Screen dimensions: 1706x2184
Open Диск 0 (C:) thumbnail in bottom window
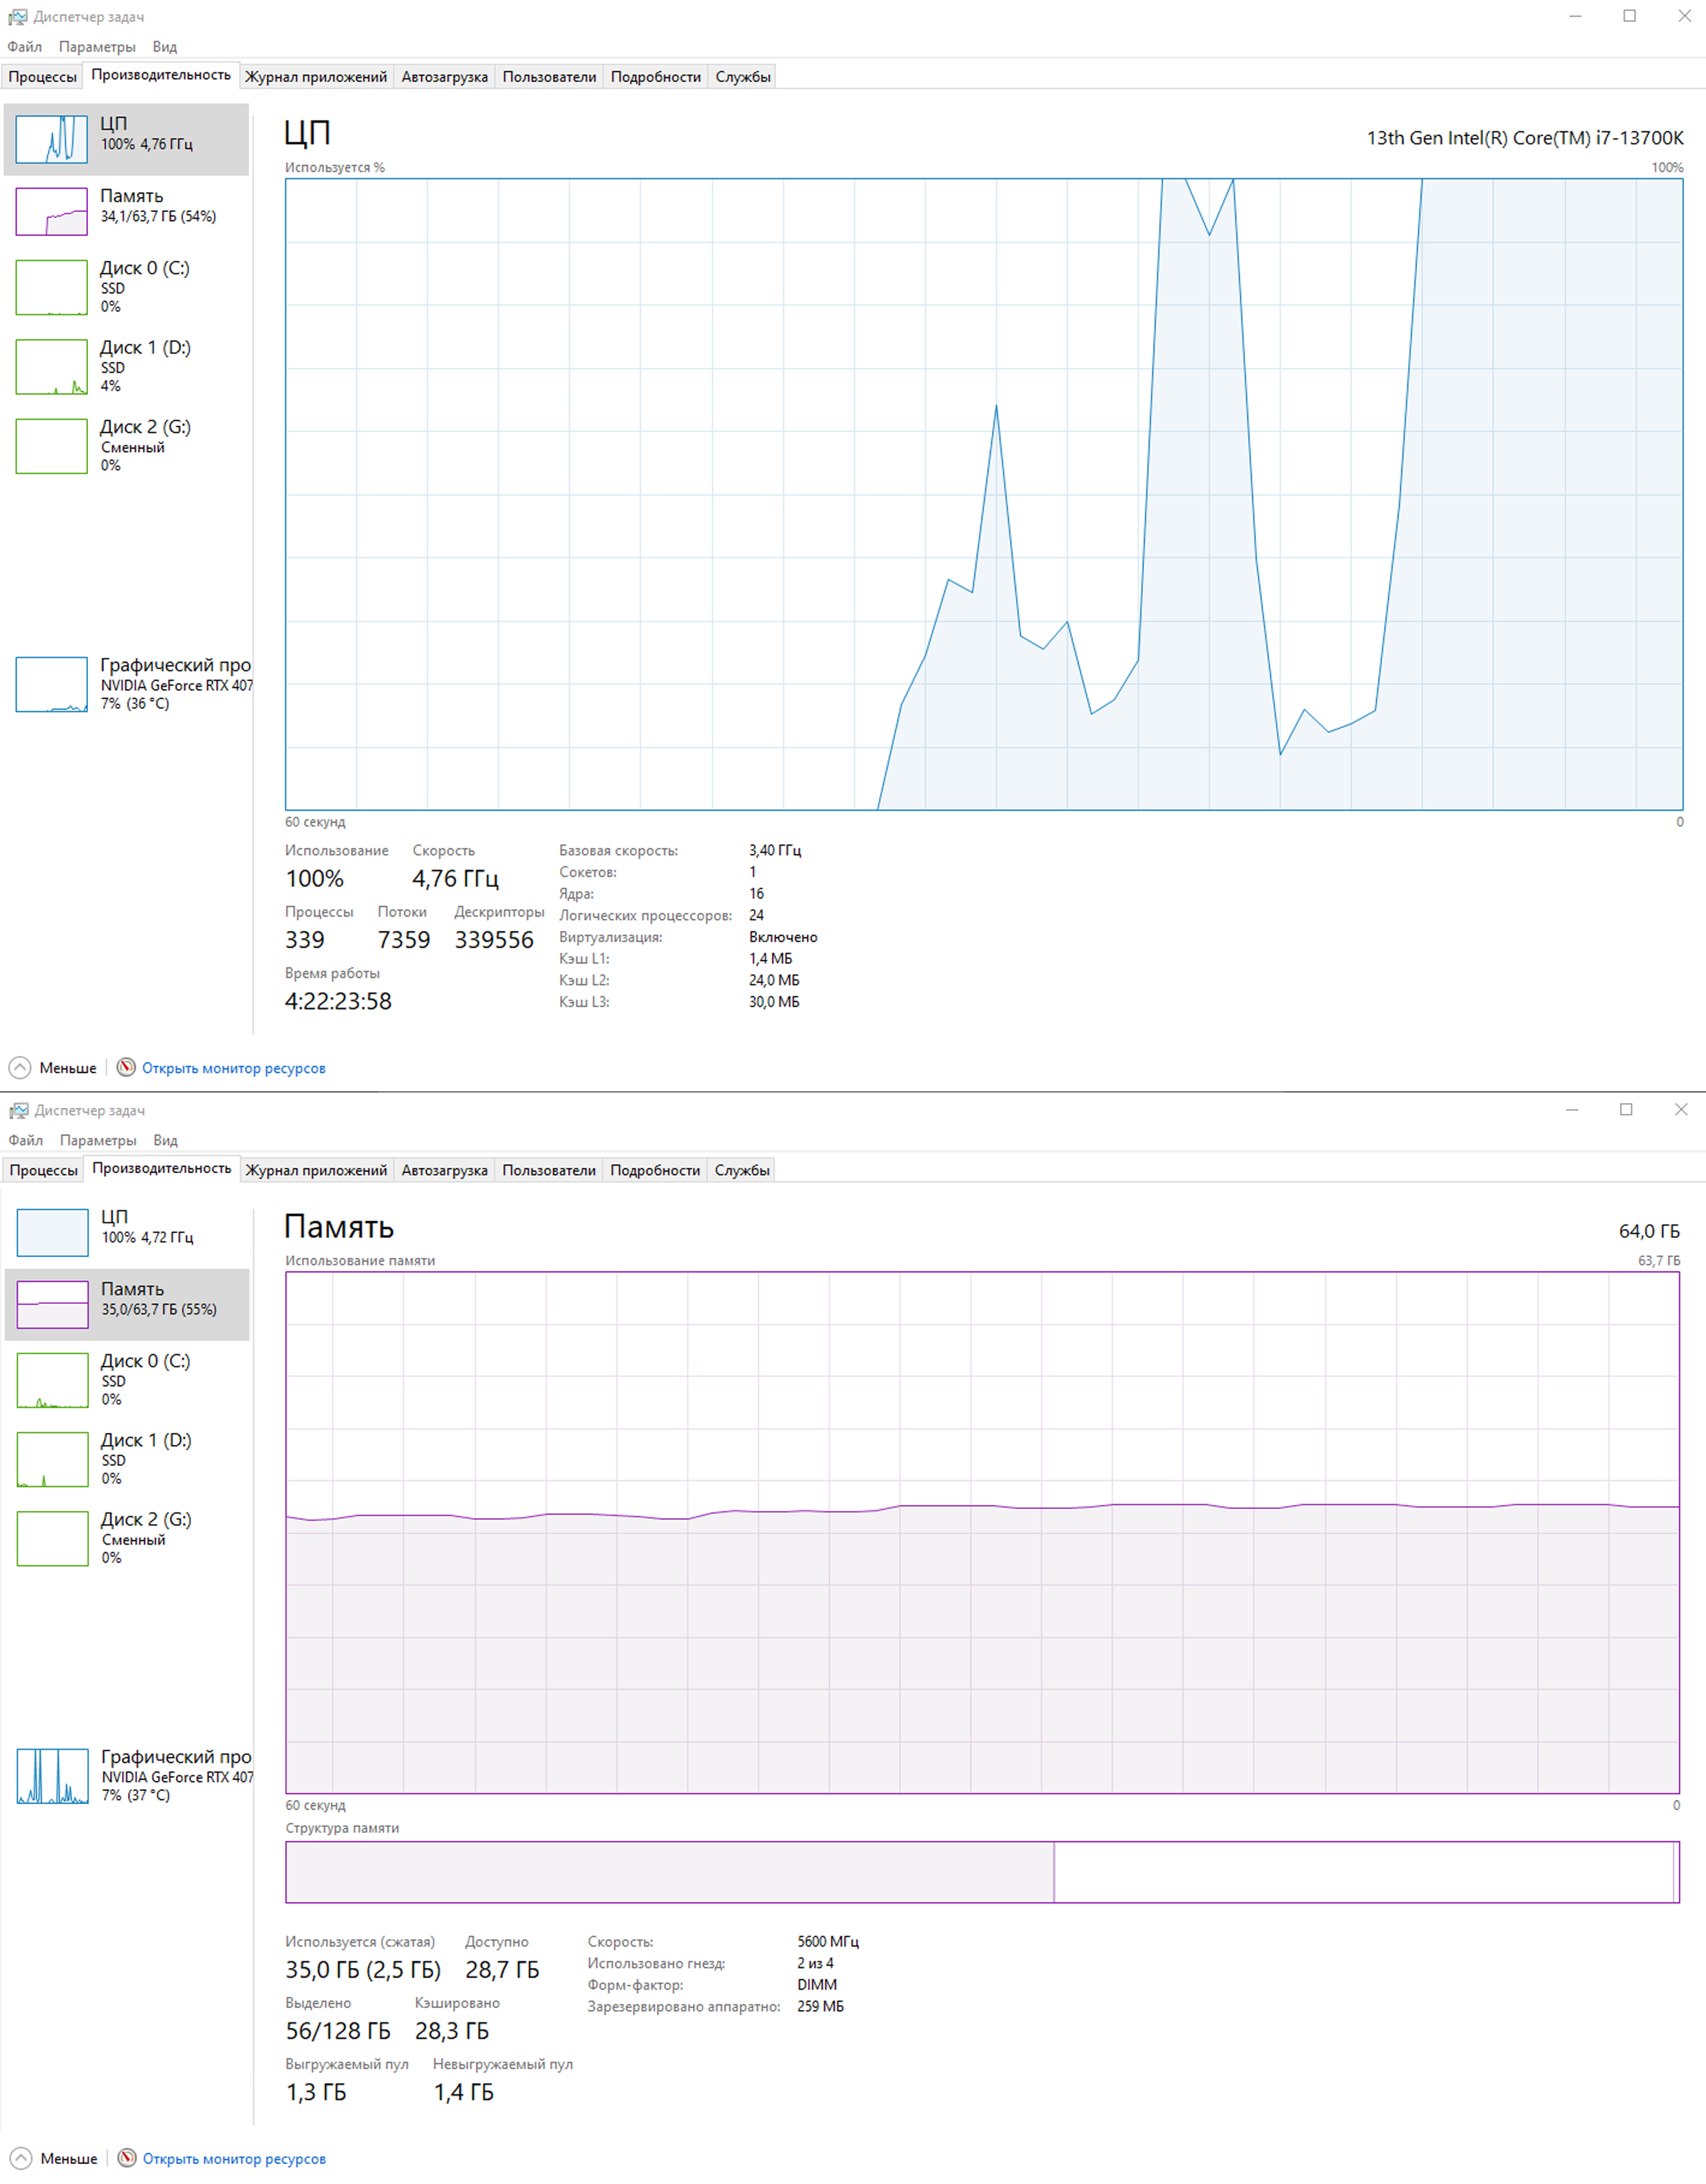tap(52, 1380)
